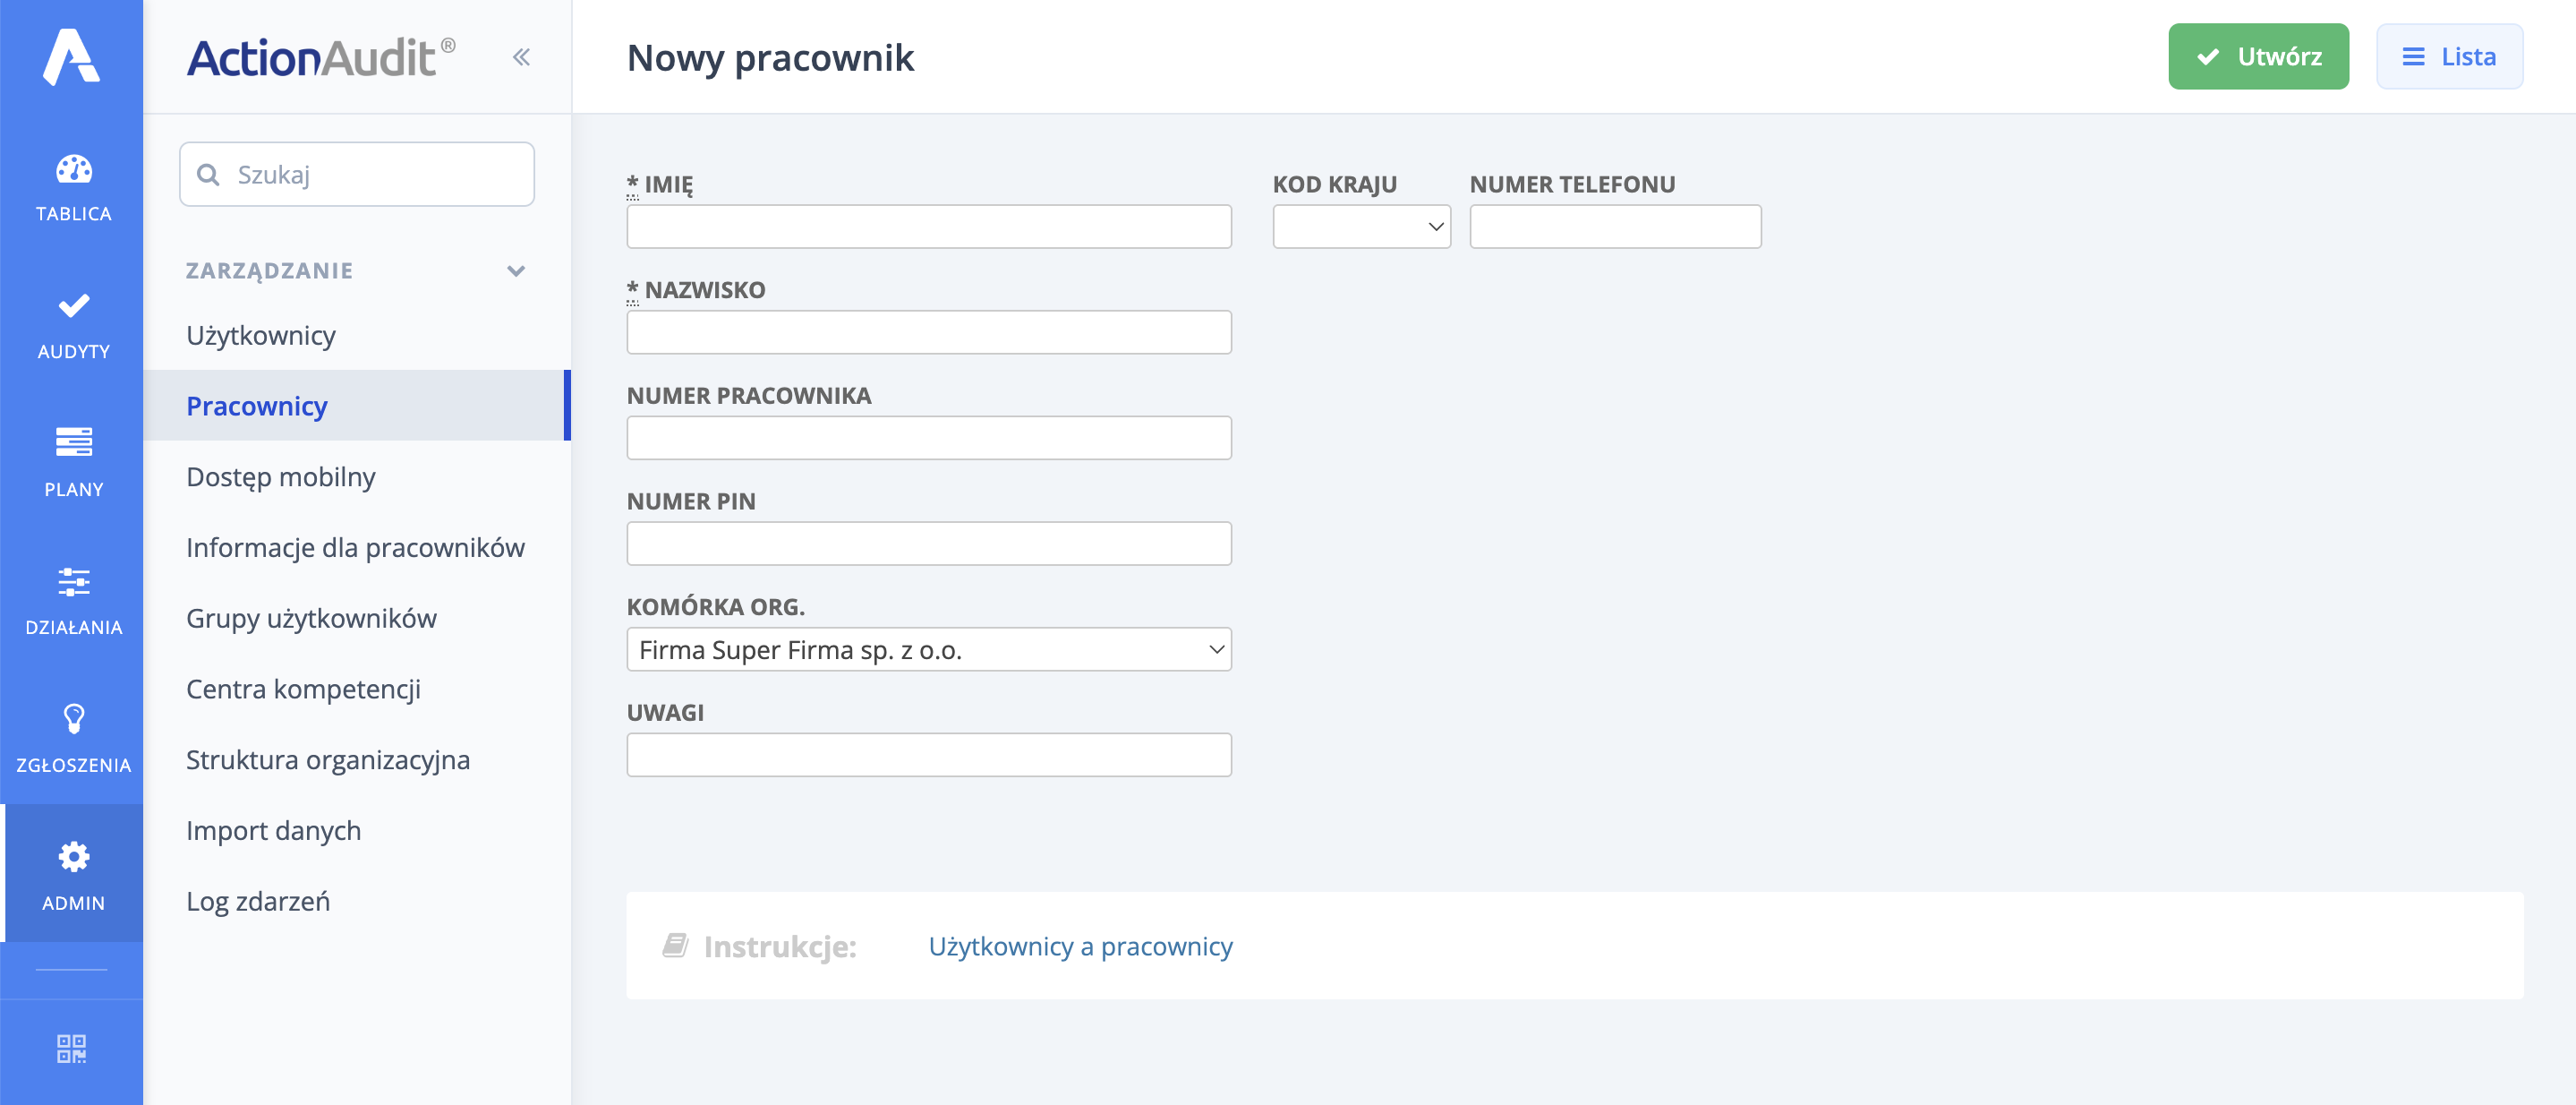The image size is (2576, 1105).
Task: Open the Użytkownicy a pracownicy instructions link
Action: 1080,946
